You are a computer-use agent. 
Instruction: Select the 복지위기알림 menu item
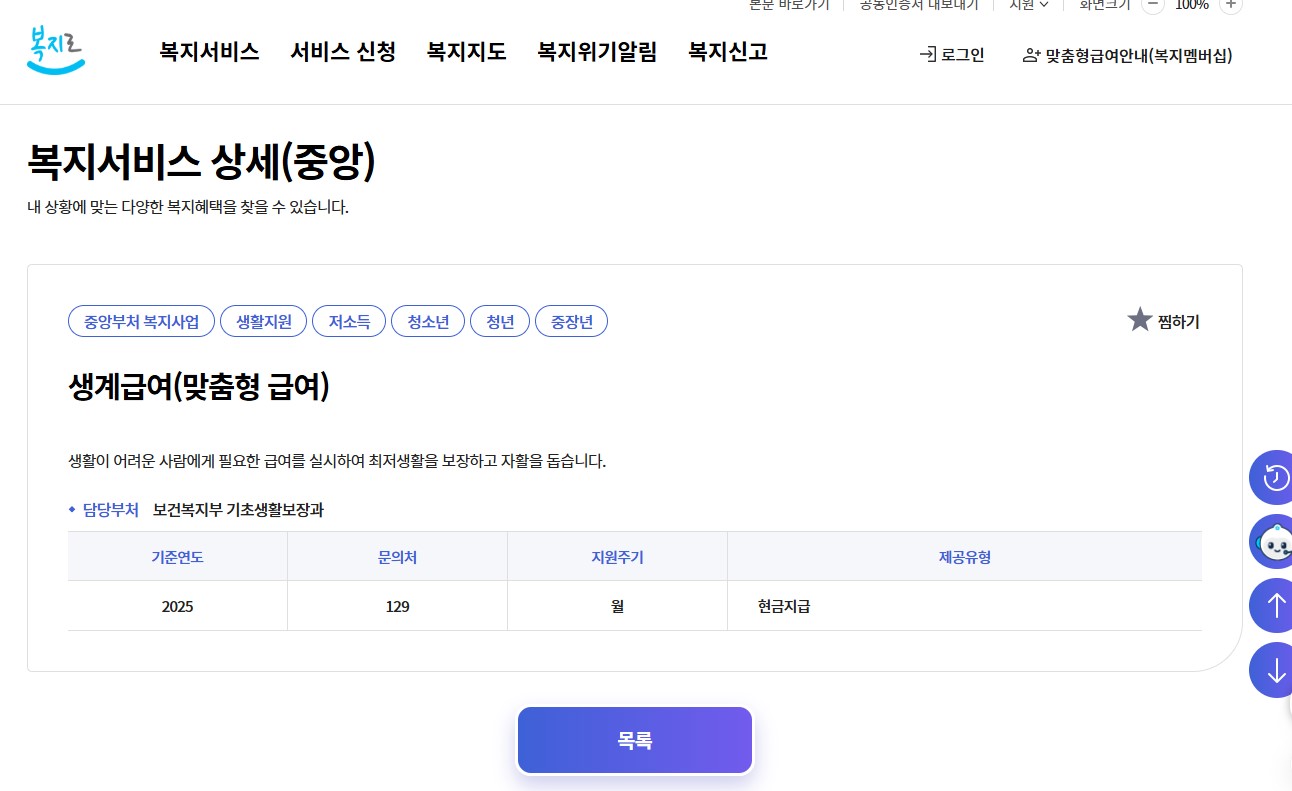596,52
